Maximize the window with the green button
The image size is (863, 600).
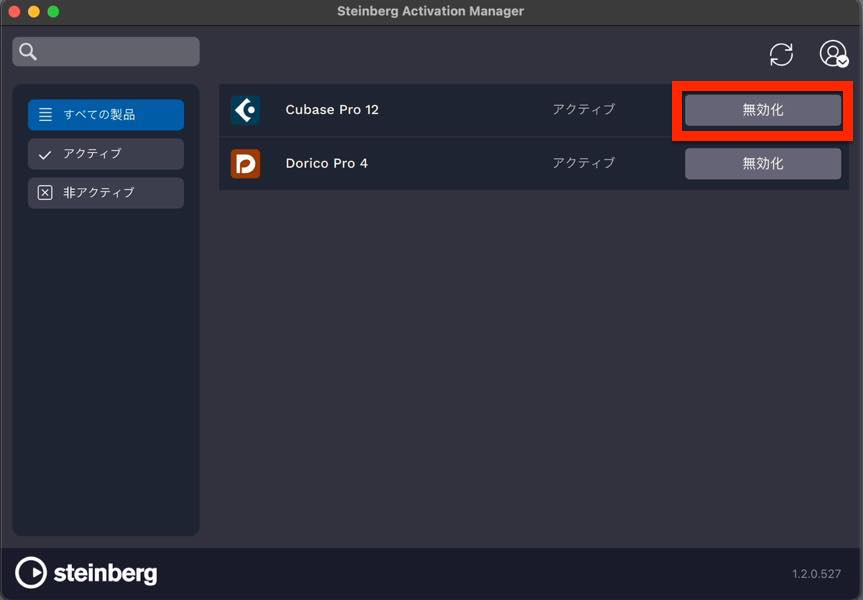point(53,12)
